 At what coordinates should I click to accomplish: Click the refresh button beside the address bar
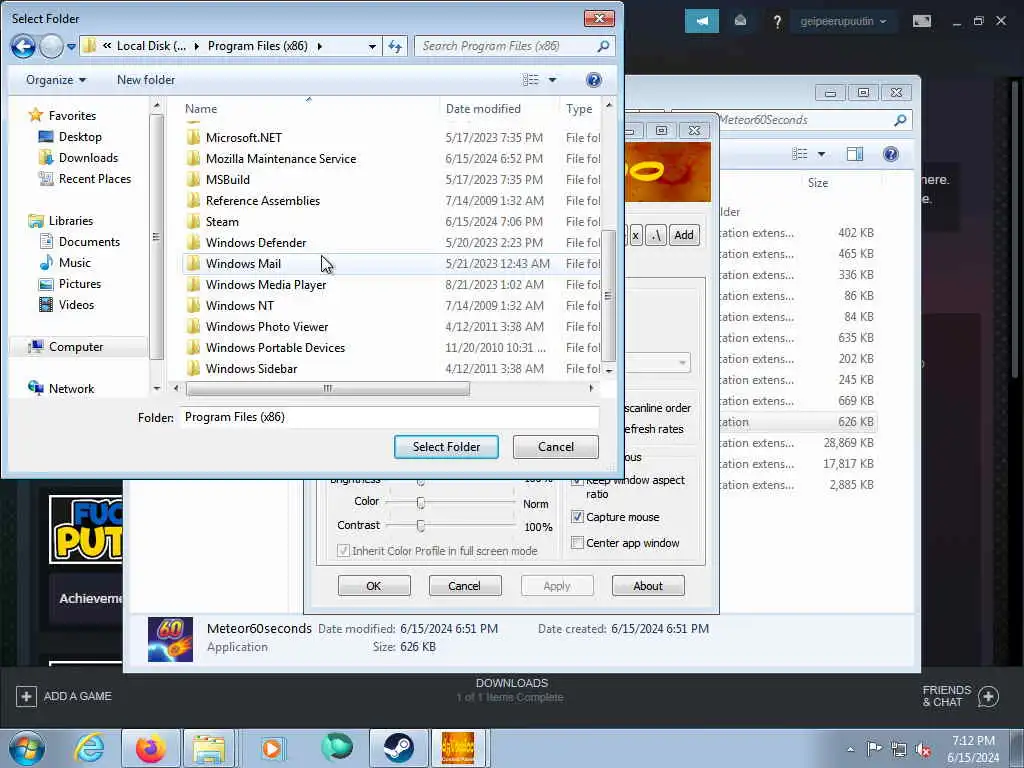coord(394,46)
